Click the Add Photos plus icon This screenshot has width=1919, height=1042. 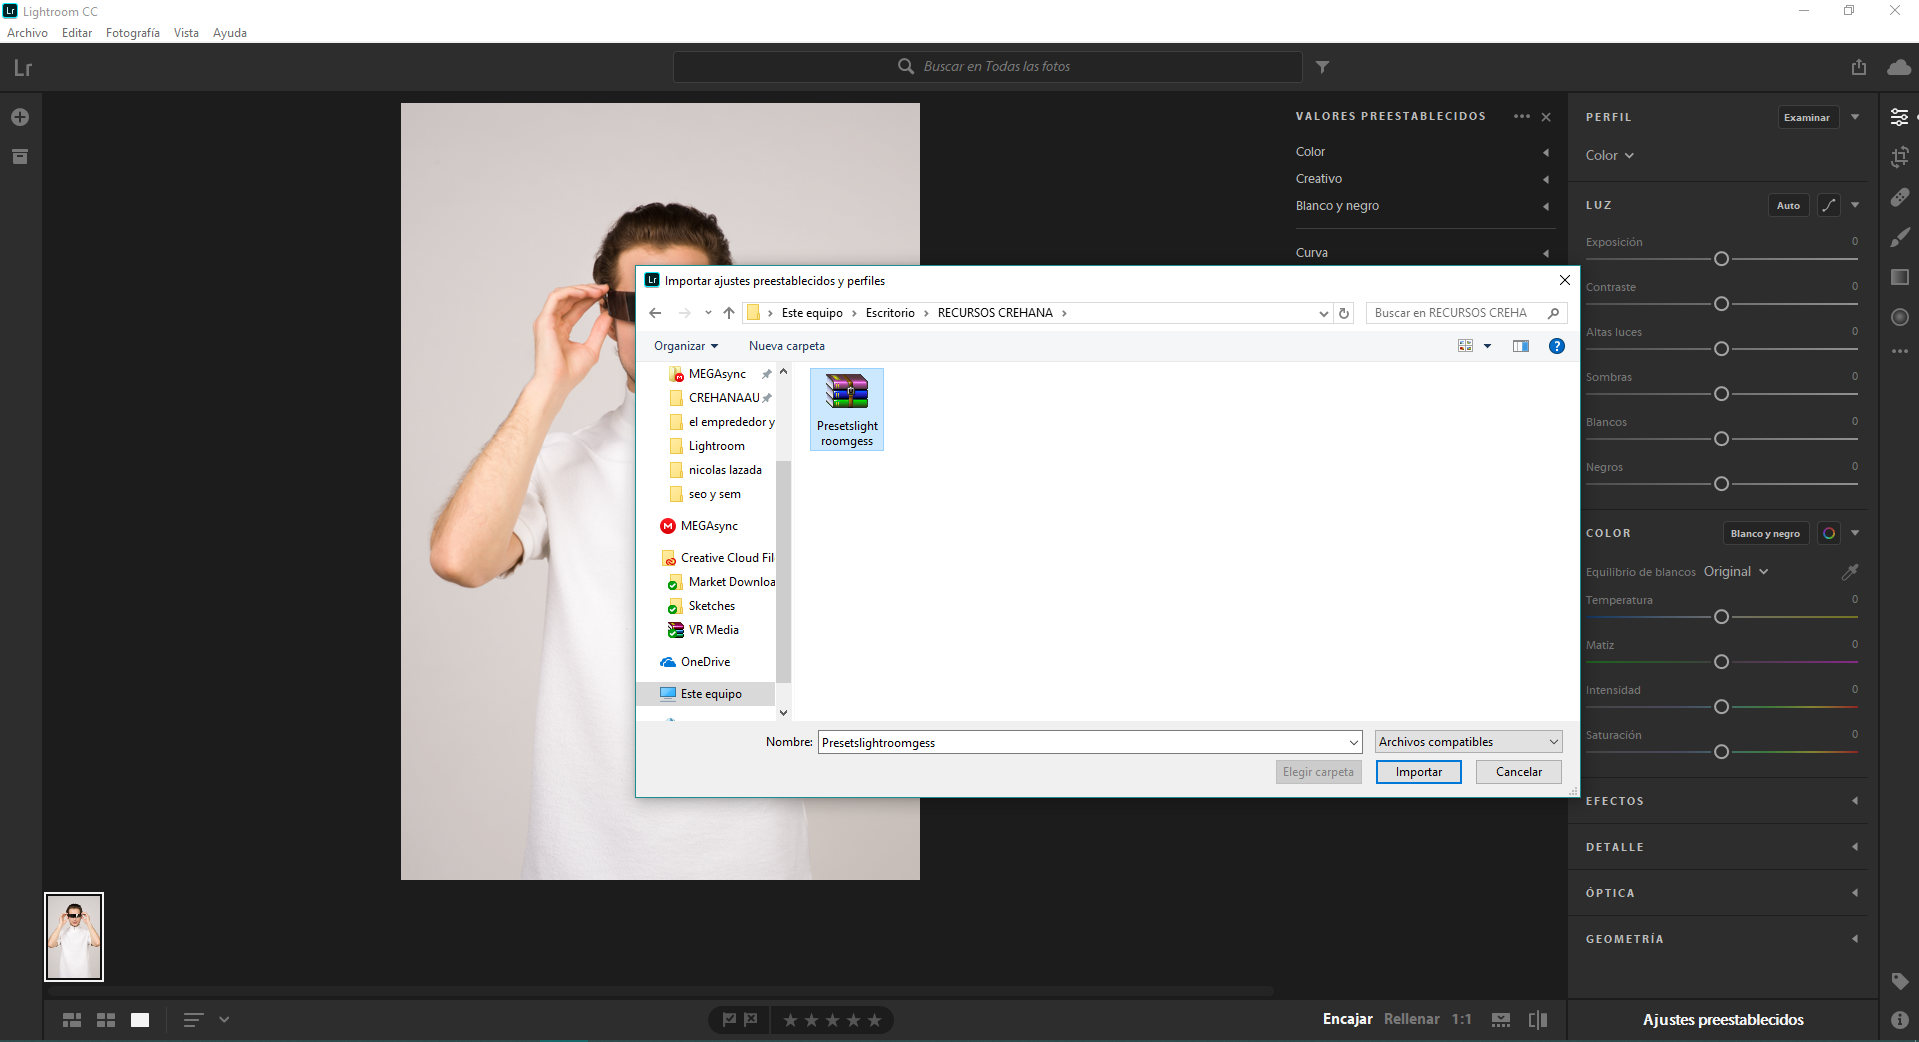point(20,117)
